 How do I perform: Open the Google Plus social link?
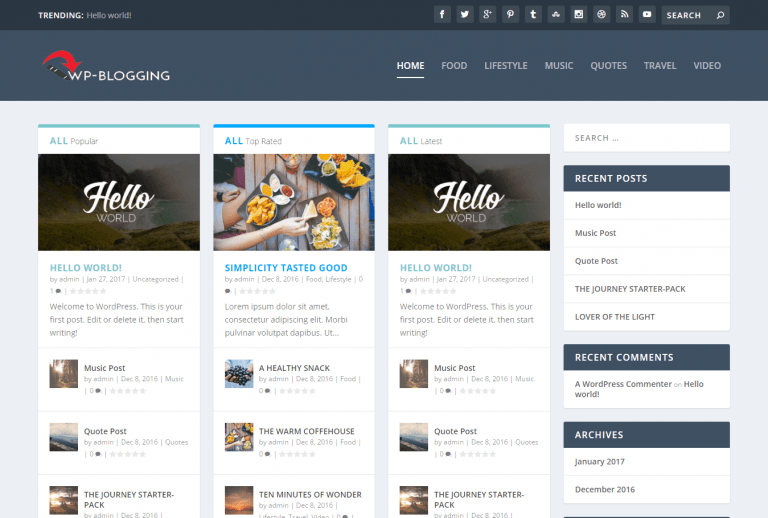click(487, 15)
